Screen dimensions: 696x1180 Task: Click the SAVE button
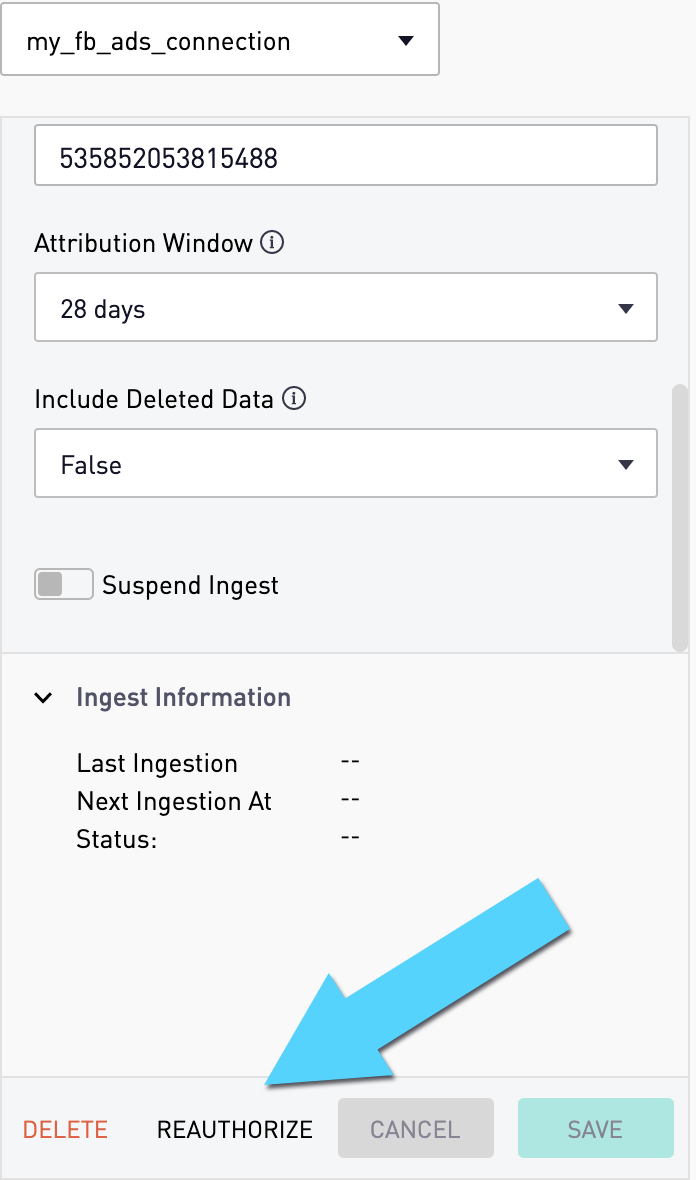tap(595, 1128)
